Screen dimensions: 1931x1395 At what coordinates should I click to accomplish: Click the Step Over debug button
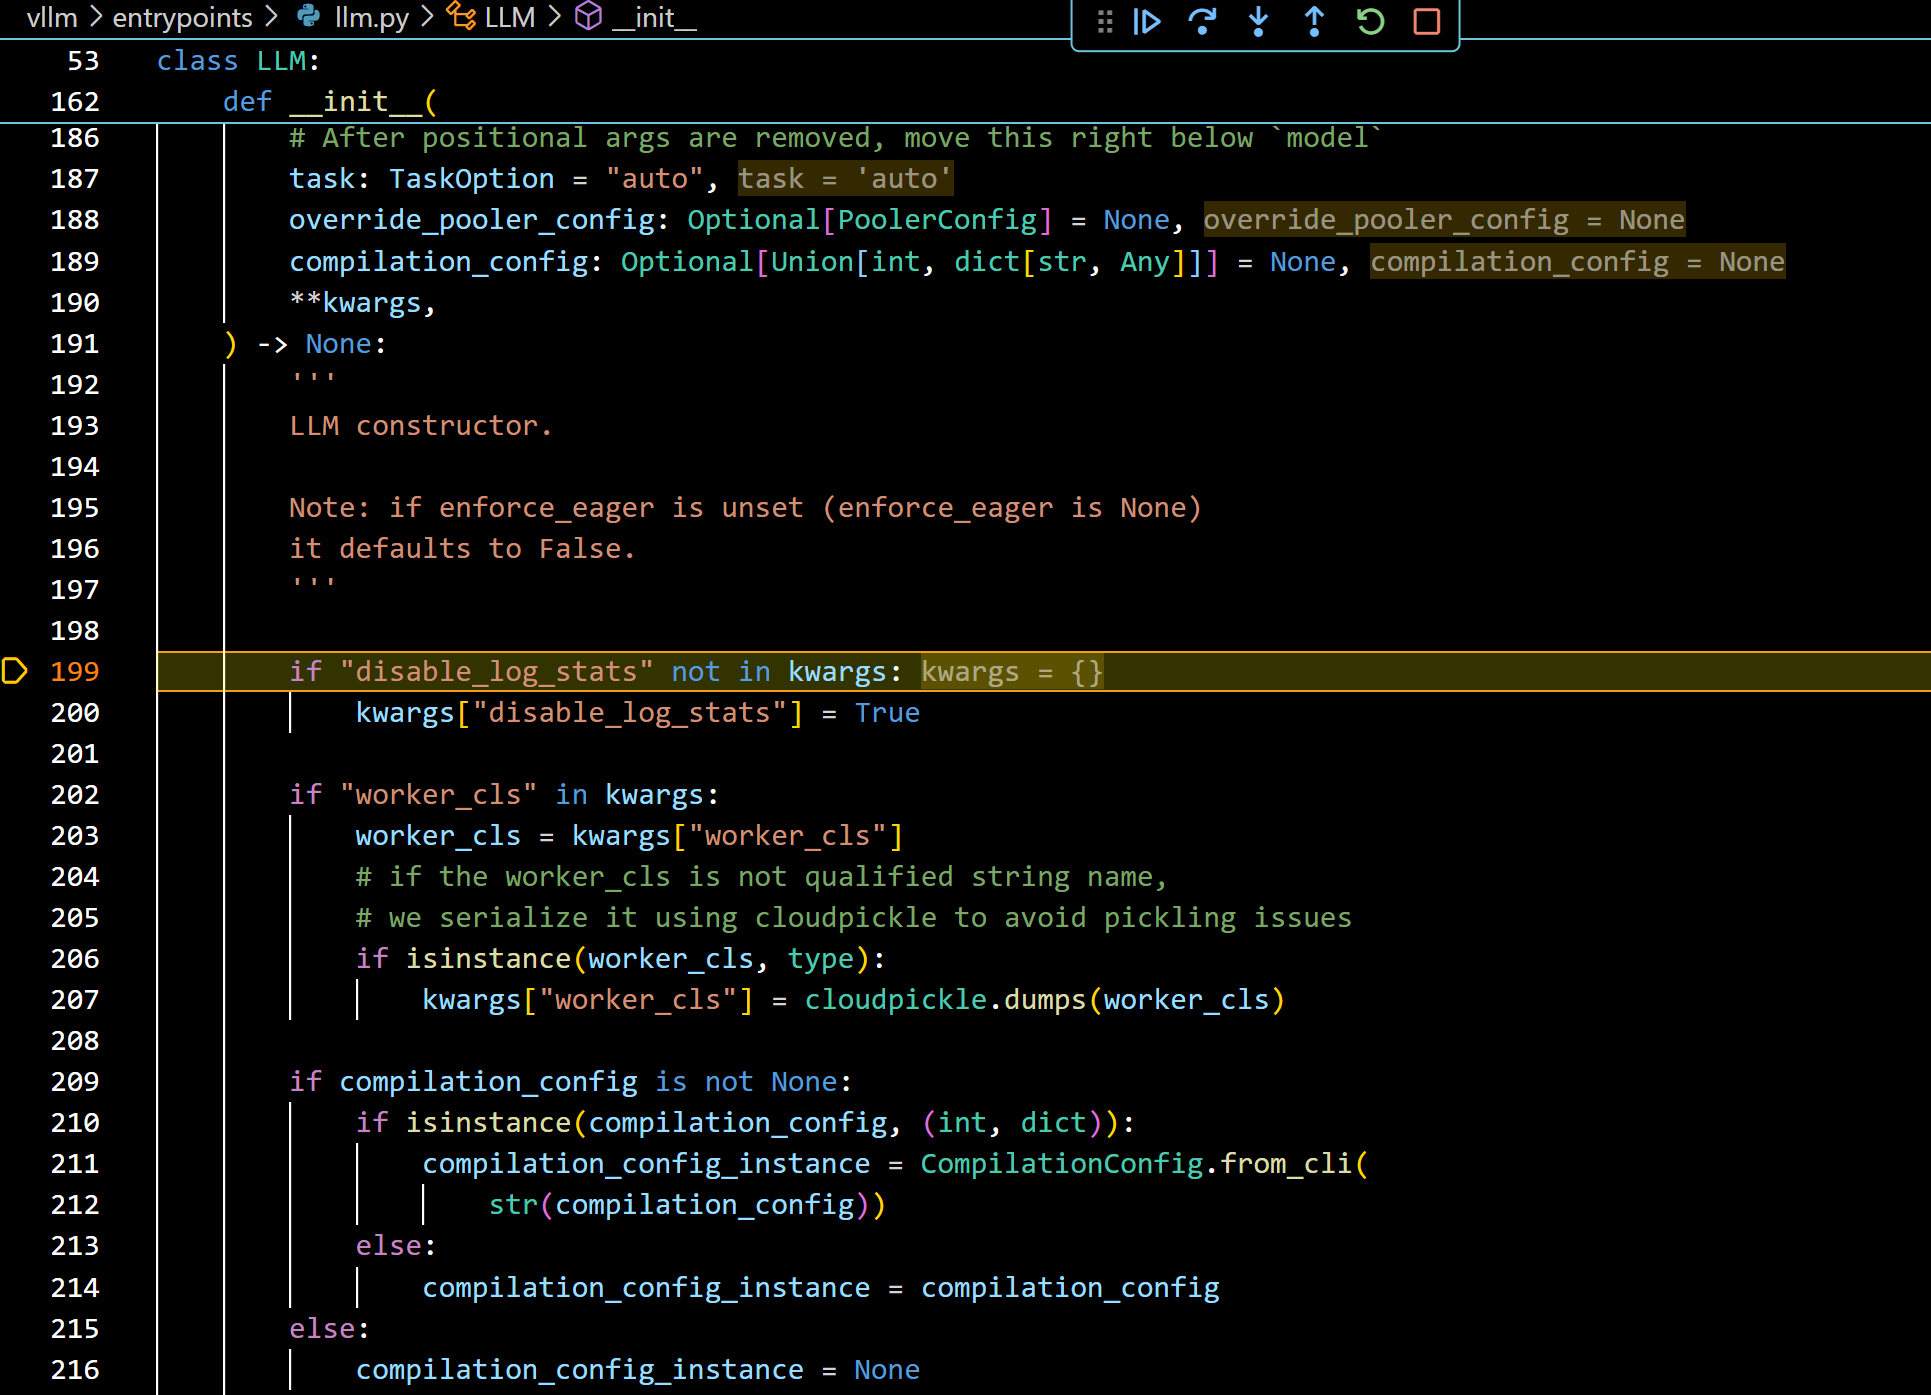tap(1202, 21)
